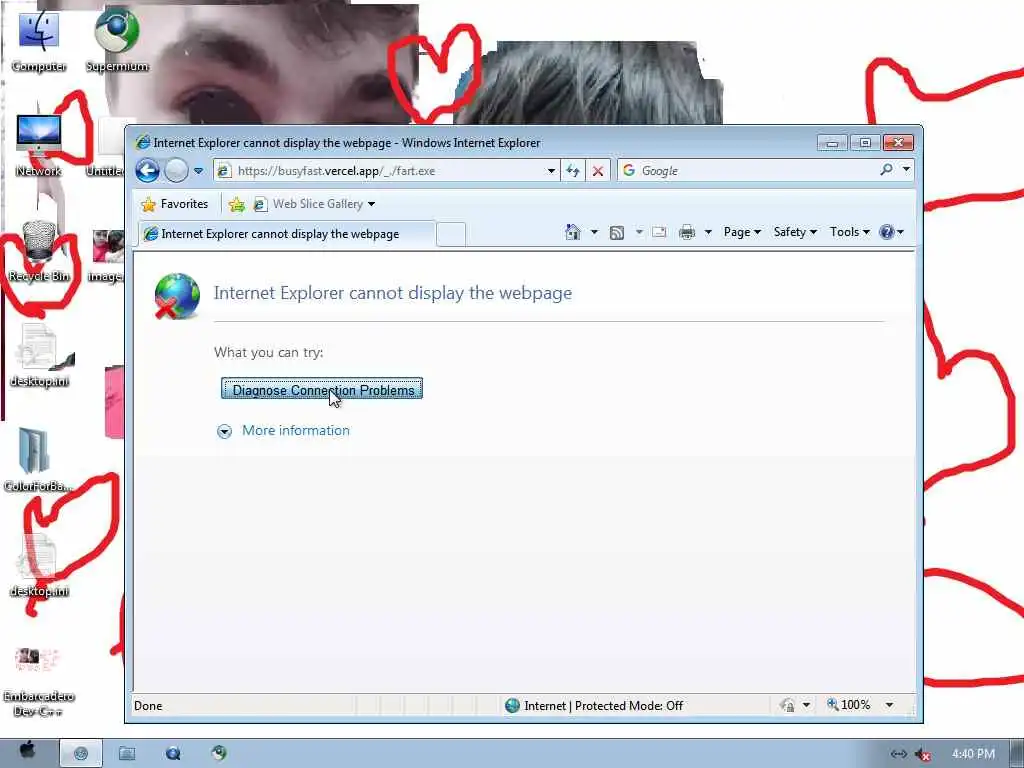Open the Apple-logo Start button

tap(27, 752)
